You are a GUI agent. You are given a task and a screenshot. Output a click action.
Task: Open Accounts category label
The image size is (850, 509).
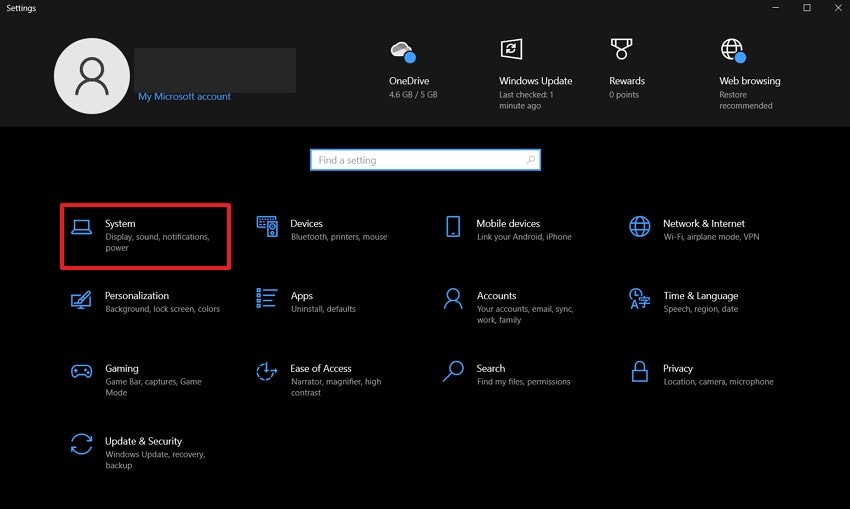pyautogui.click(x=497, y=295)
